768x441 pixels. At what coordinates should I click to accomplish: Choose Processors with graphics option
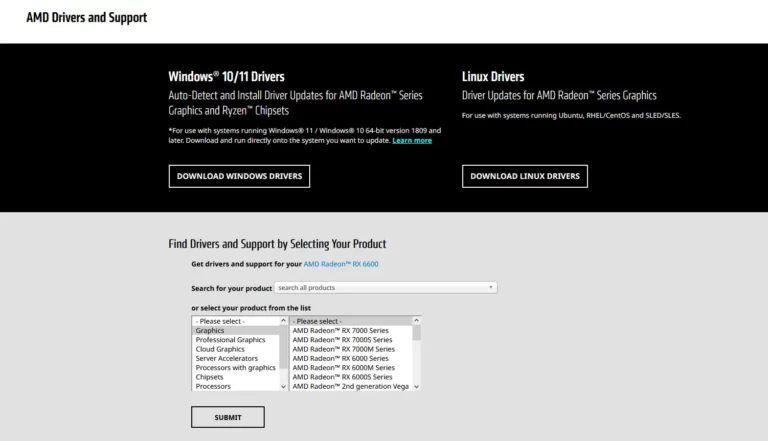[236, 368]
